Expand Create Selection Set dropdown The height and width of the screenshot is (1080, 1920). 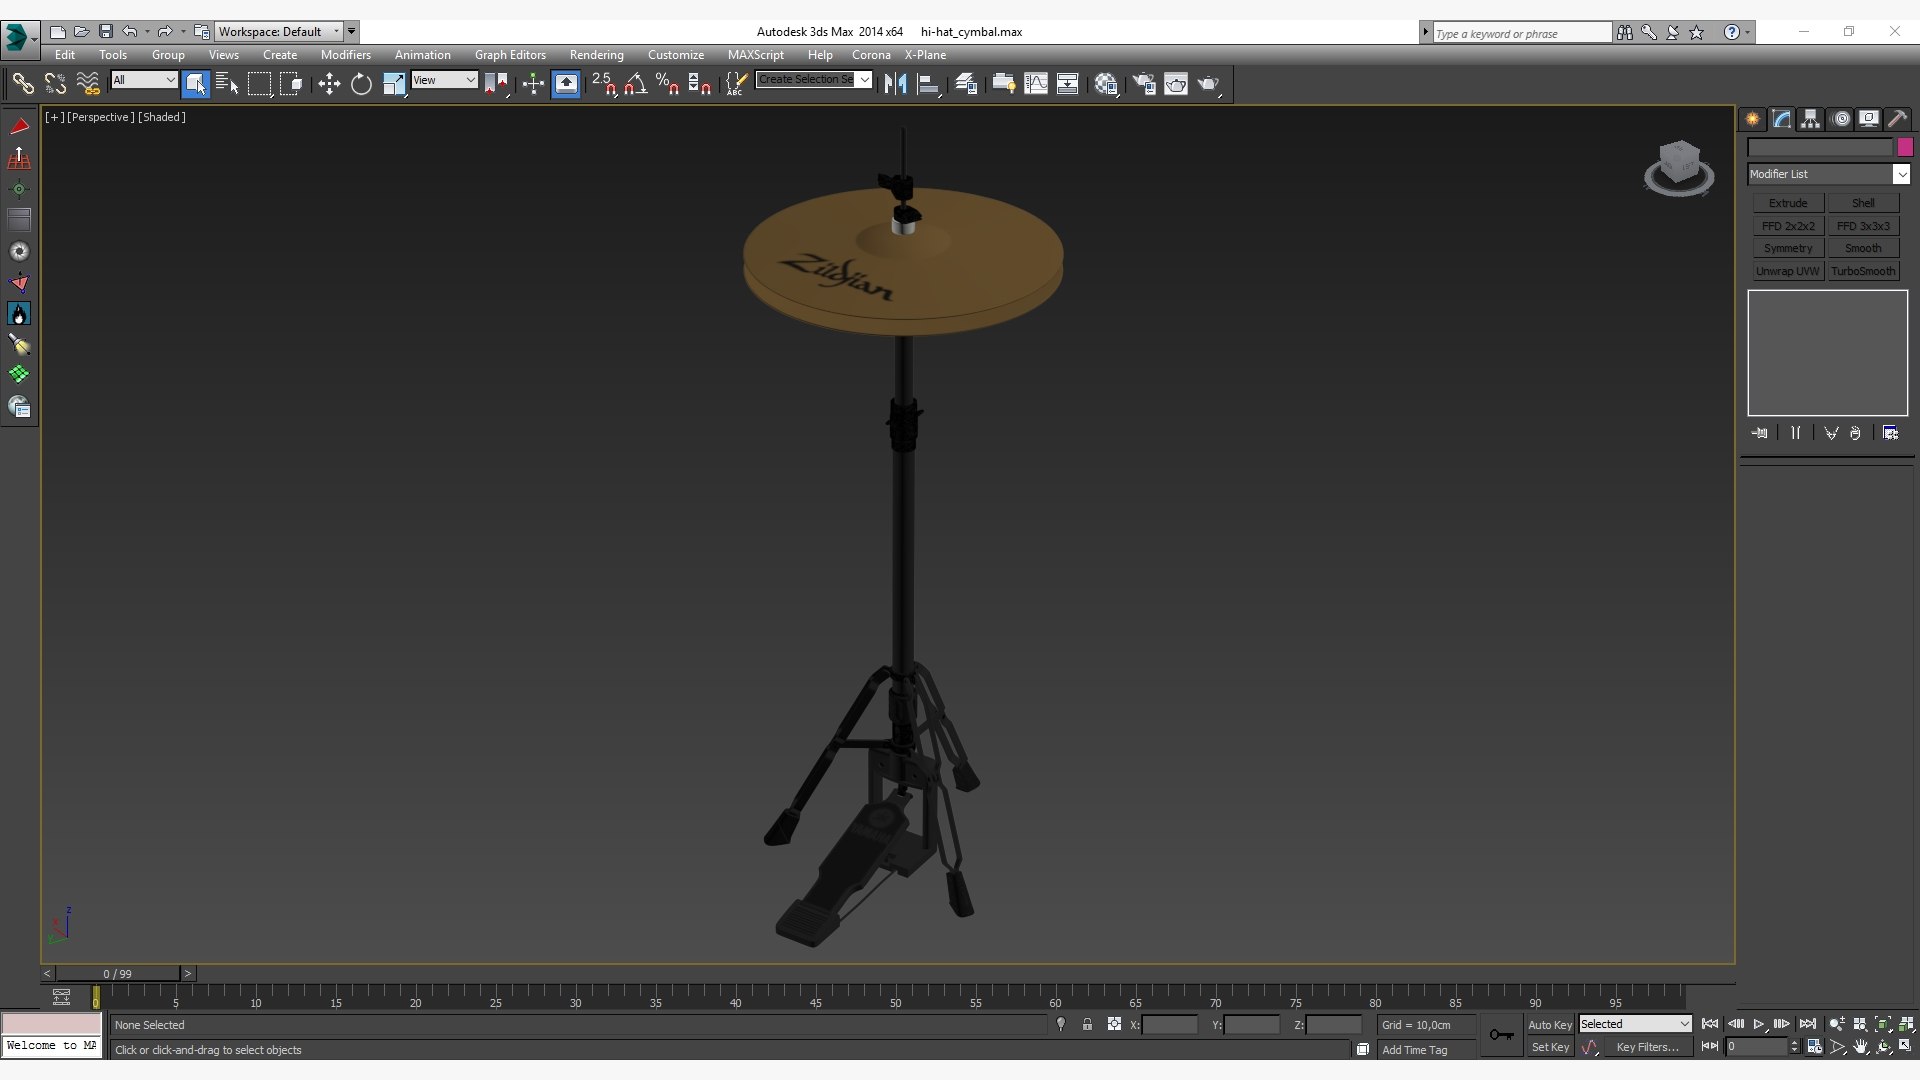tap(864, 80)
